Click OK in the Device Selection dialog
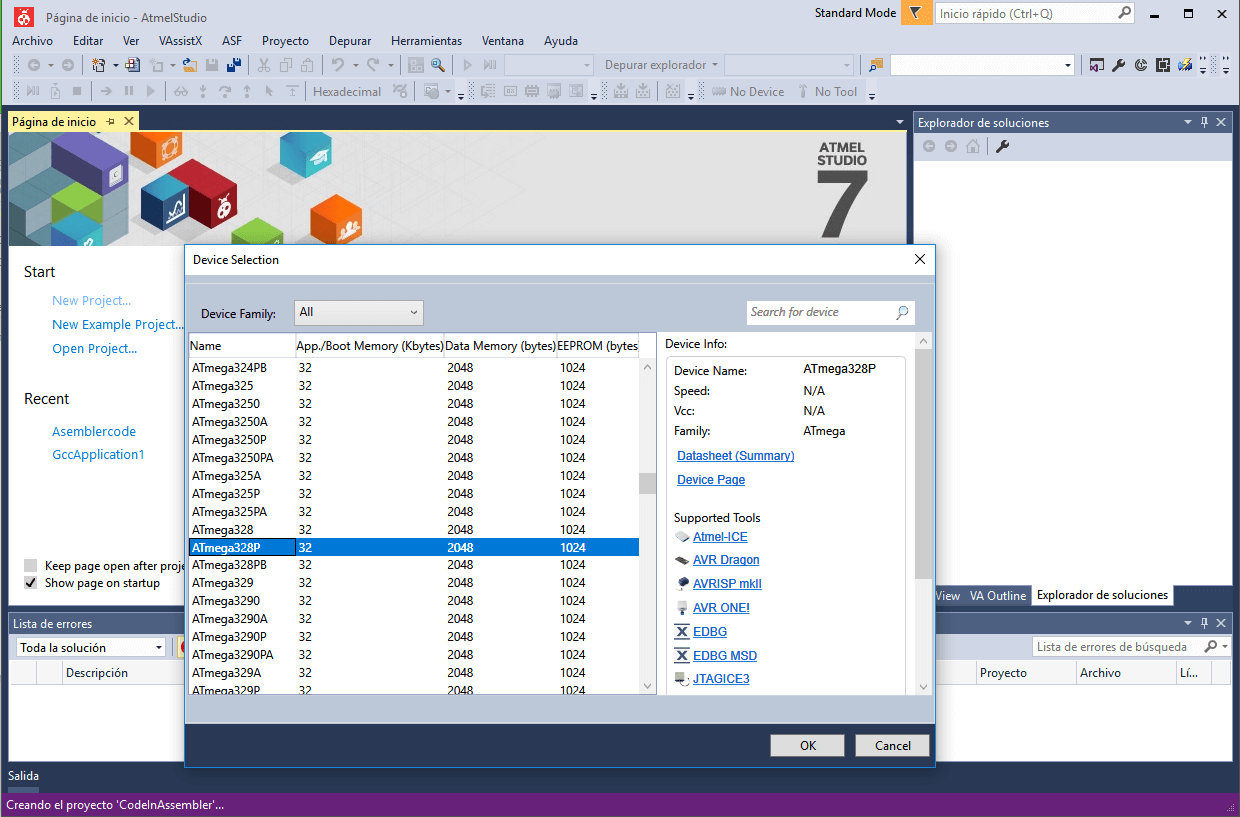 [808, 745]
